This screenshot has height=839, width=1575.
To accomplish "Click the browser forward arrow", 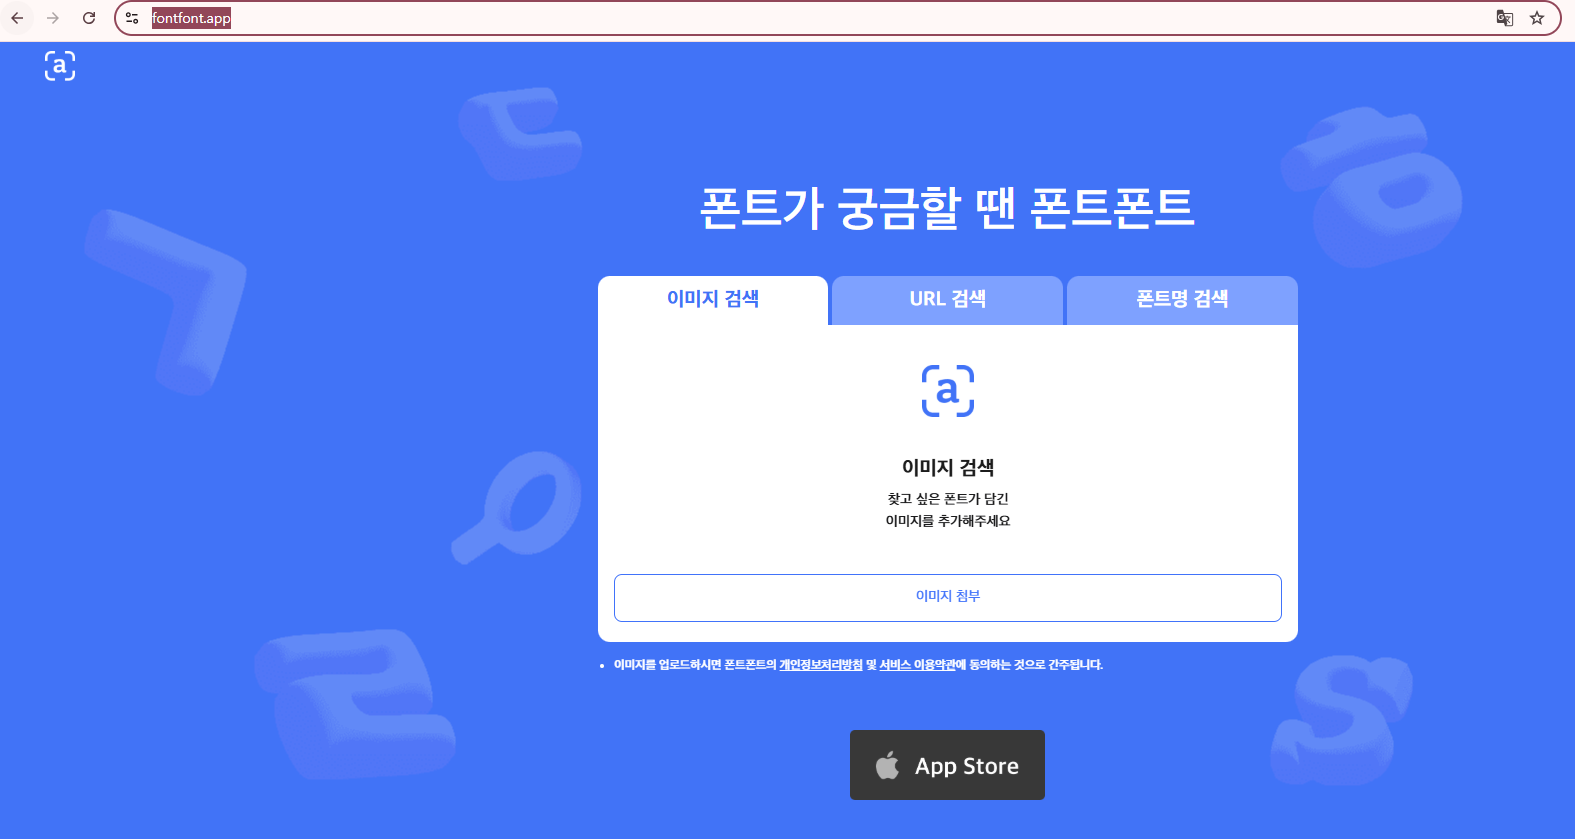I will click(x=53, y=18).
